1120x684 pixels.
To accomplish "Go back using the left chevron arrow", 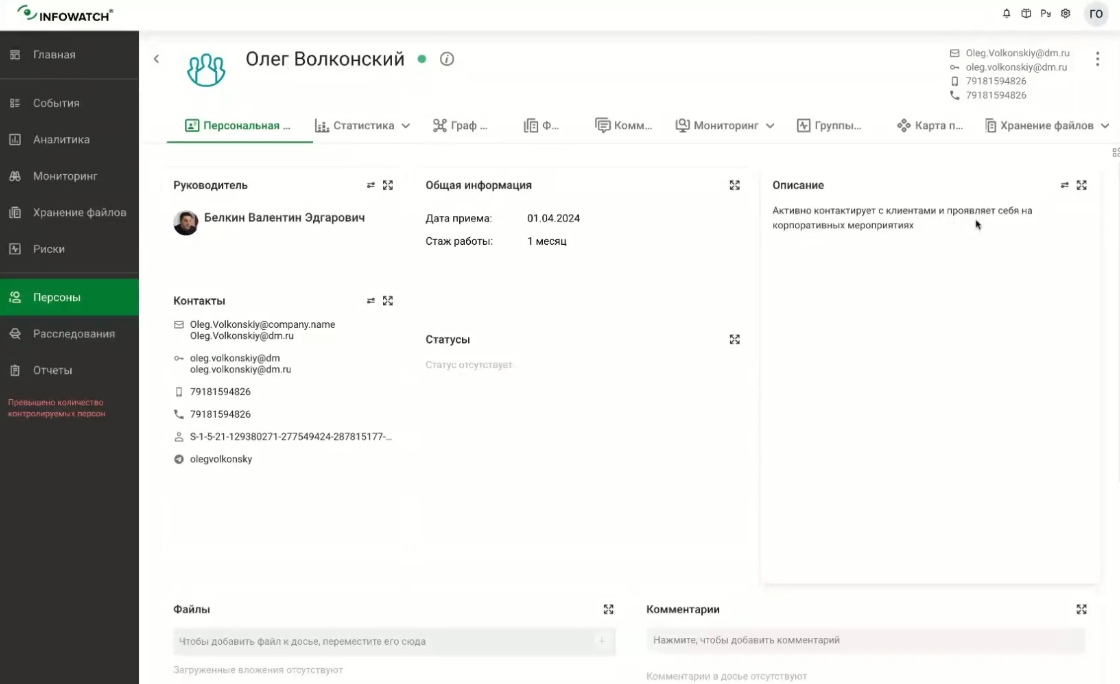I will click(x=156, y=59).
